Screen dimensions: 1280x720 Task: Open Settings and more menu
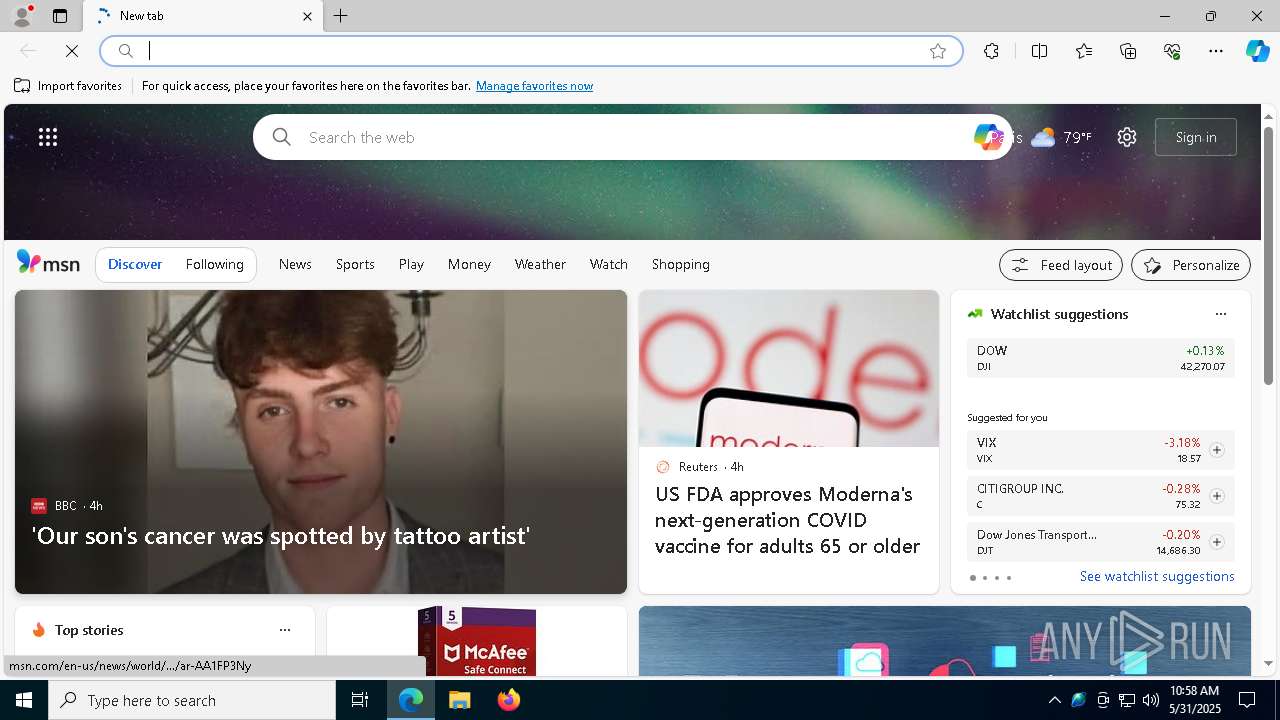pos(1216,51)
